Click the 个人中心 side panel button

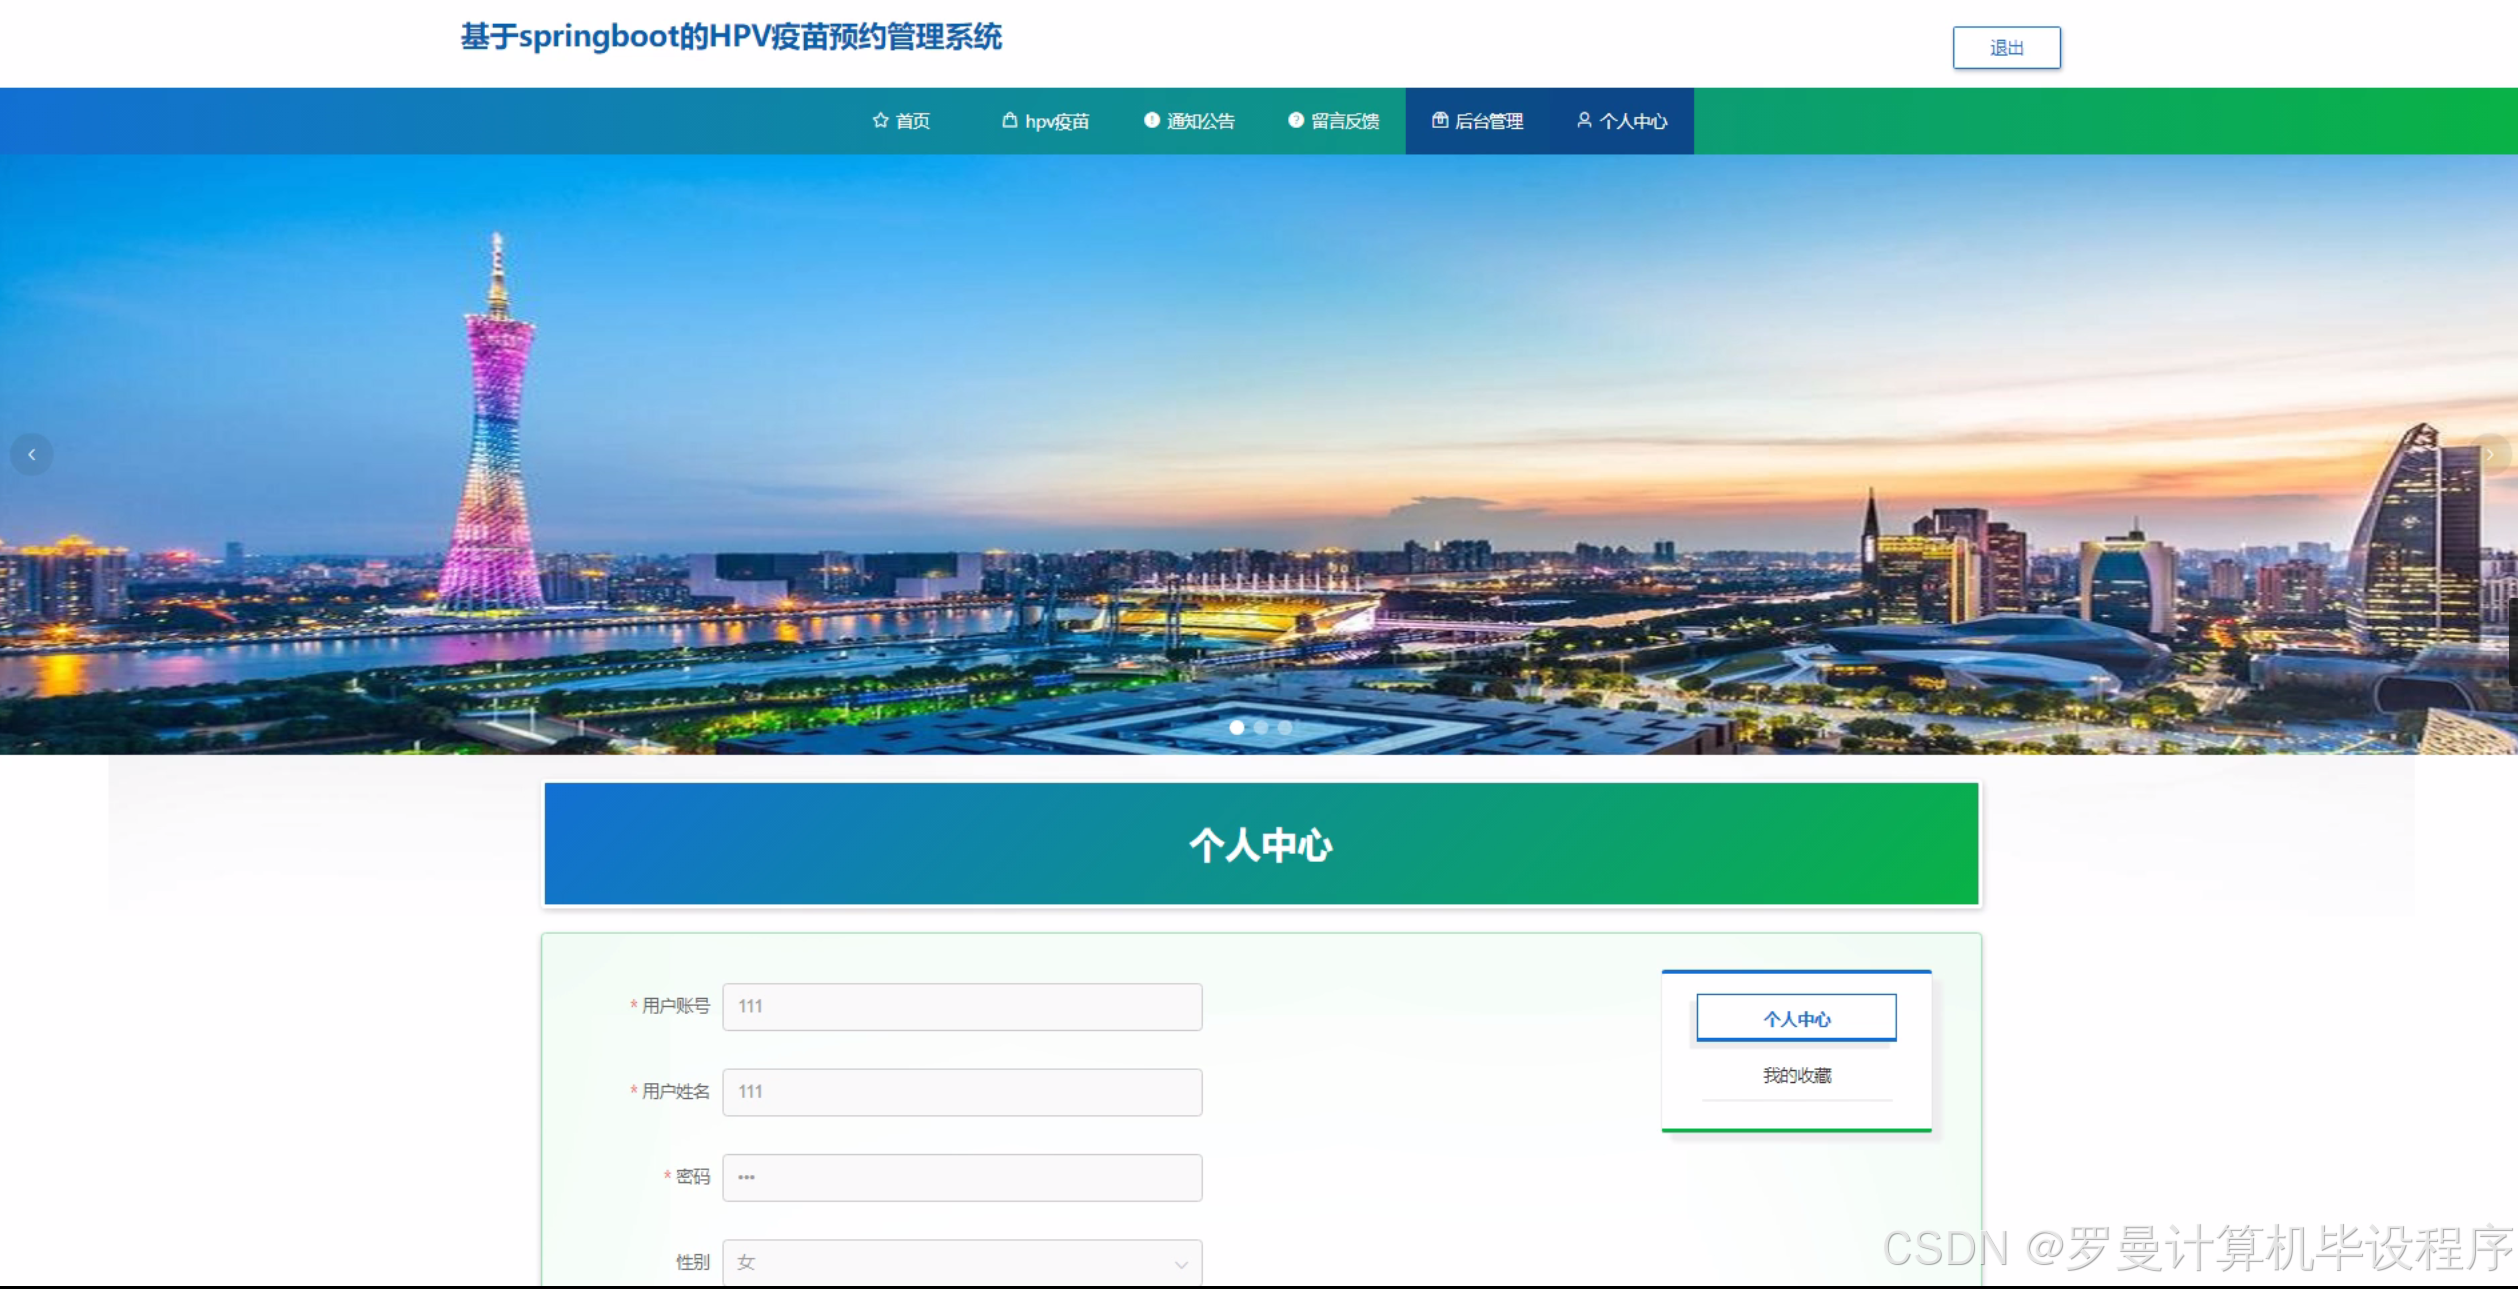(1796, 1018)
